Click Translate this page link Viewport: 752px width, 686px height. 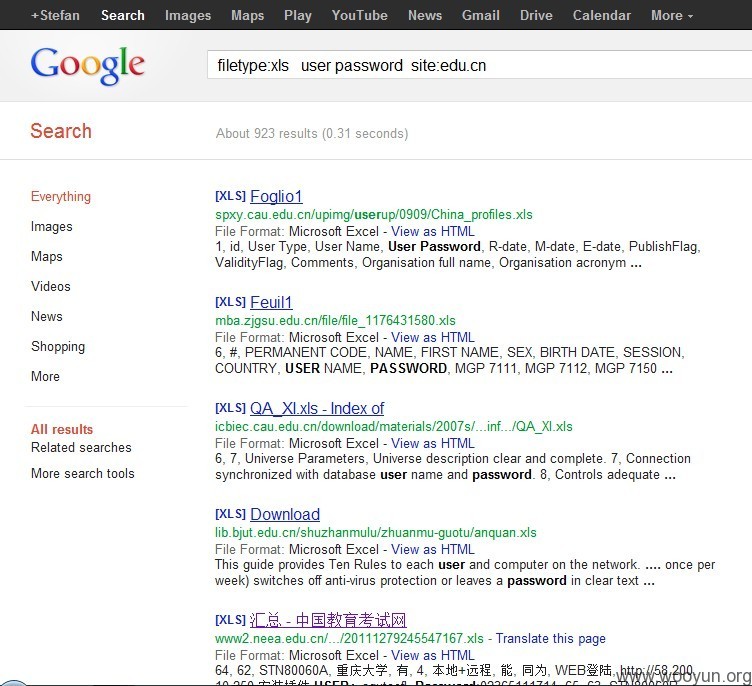click(551, 639)
